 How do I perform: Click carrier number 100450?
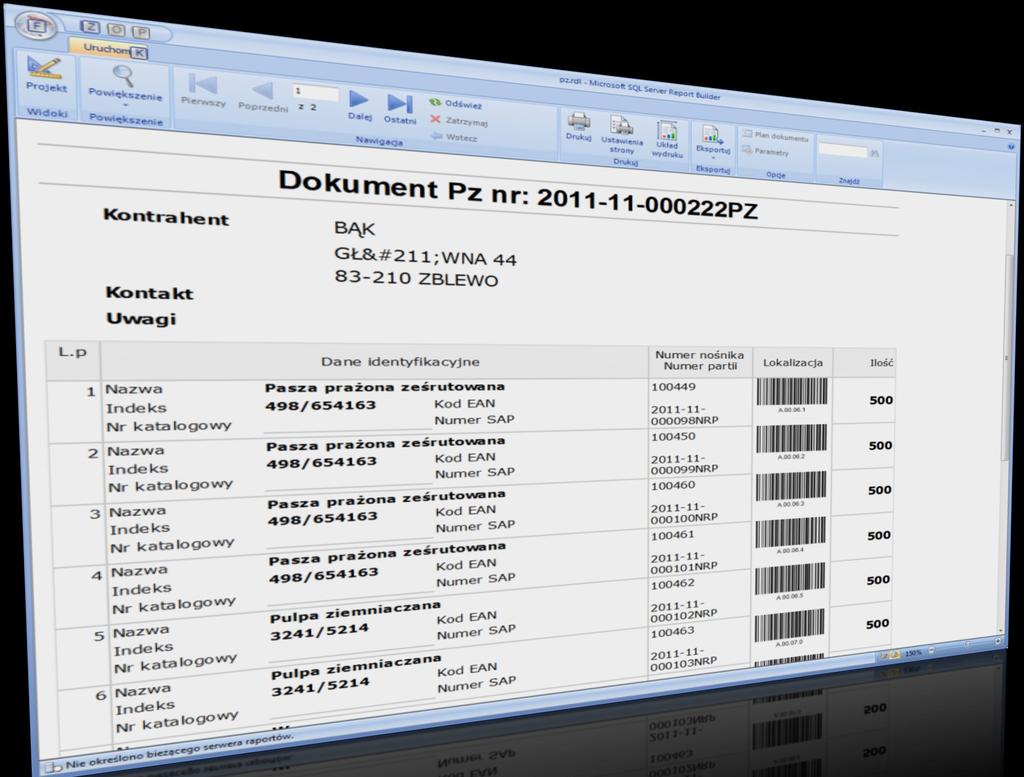[673, 436]
